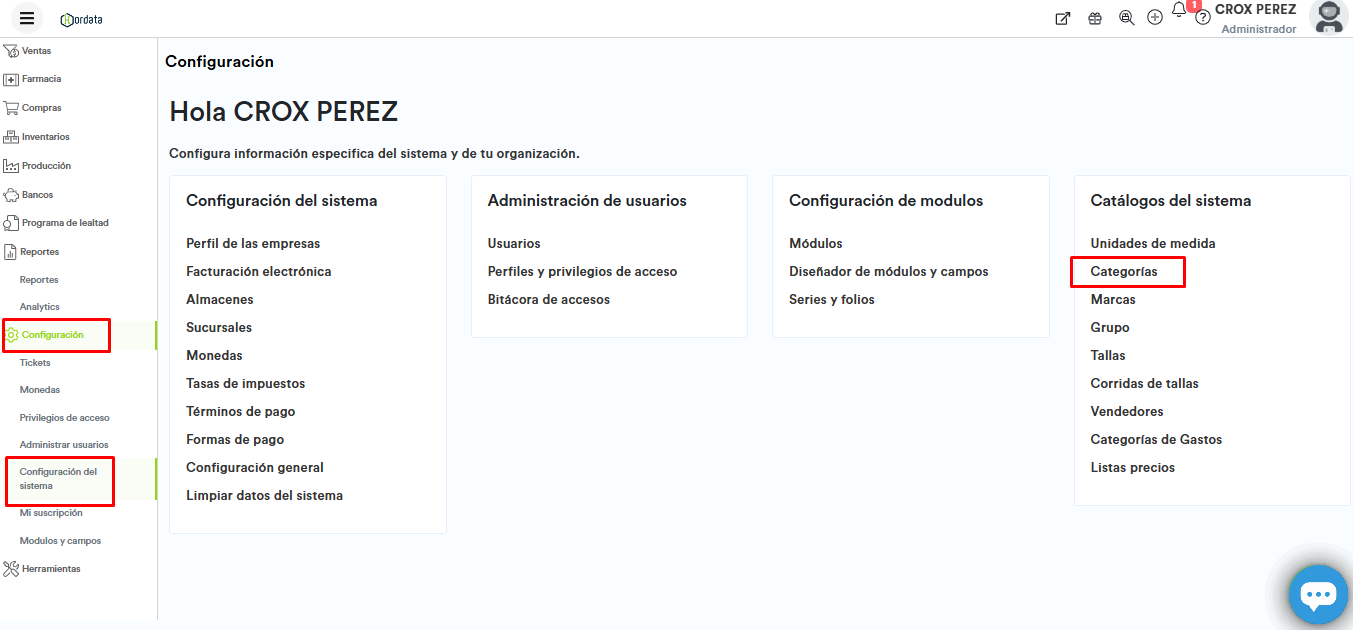Open the external link icon in header

click(1063, 18)
